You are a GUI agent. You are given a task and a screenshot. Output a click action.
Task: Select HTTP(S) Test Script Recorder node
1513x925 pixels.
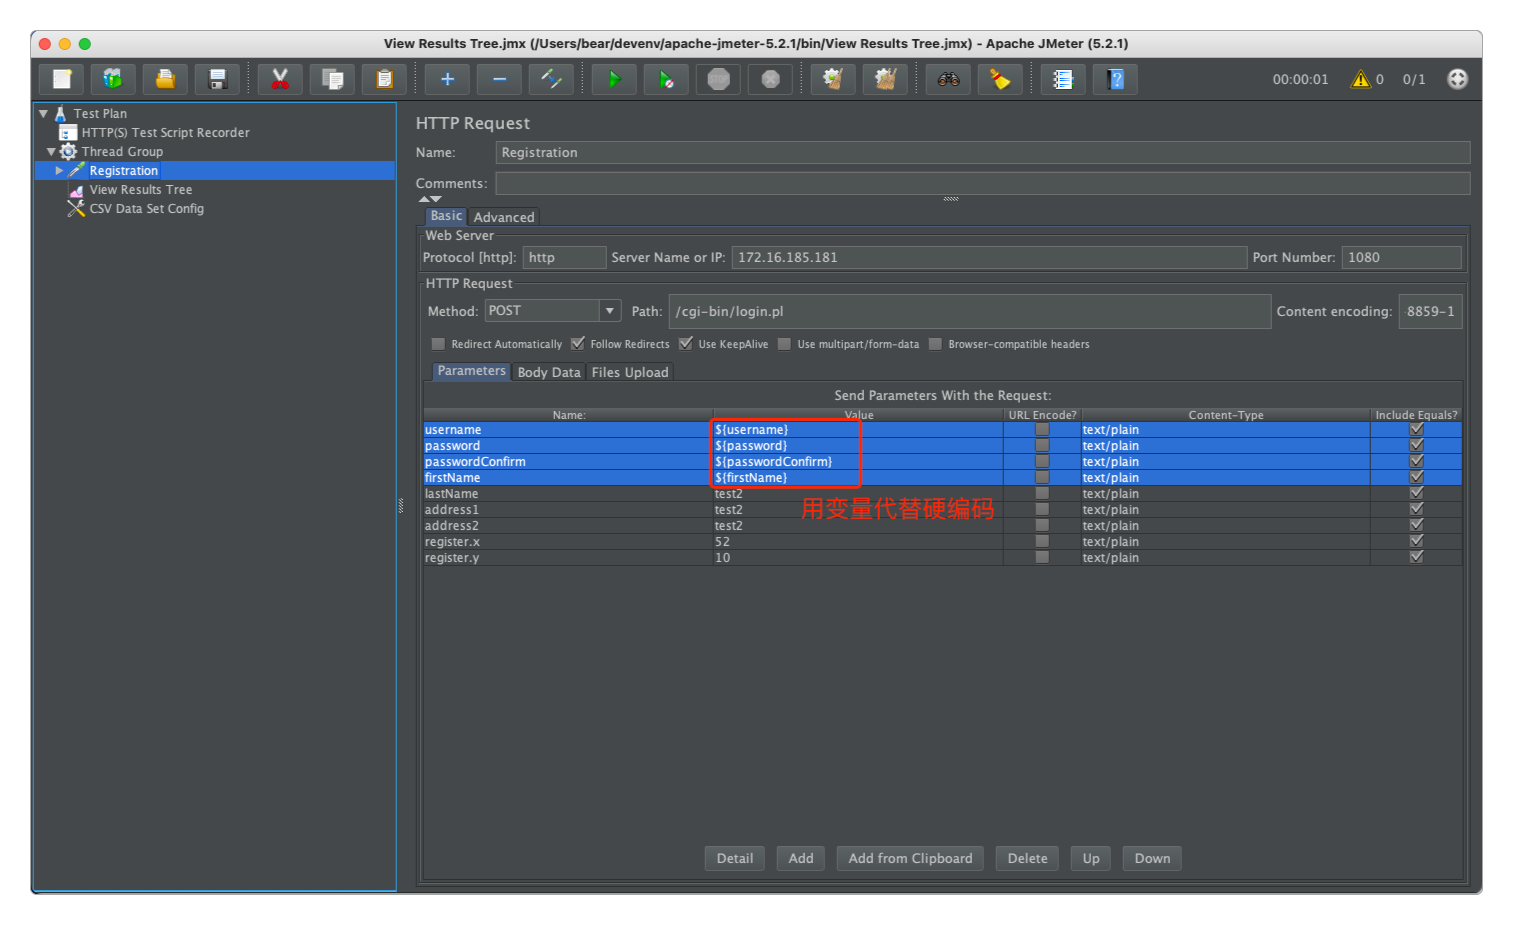(x=165, y=132)
